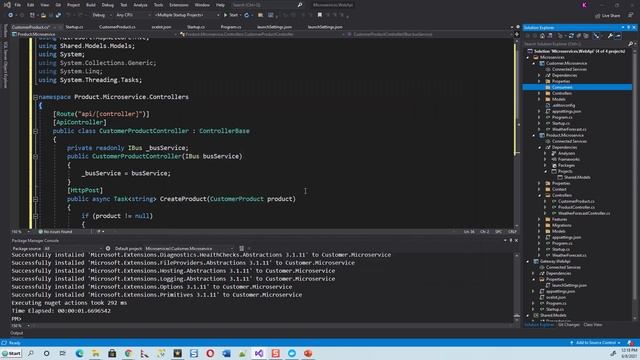Collapse the CreateProduct method outline toggle
This screenshot has height=360, width=640.
pyautogui.click(x=36, y=199)
